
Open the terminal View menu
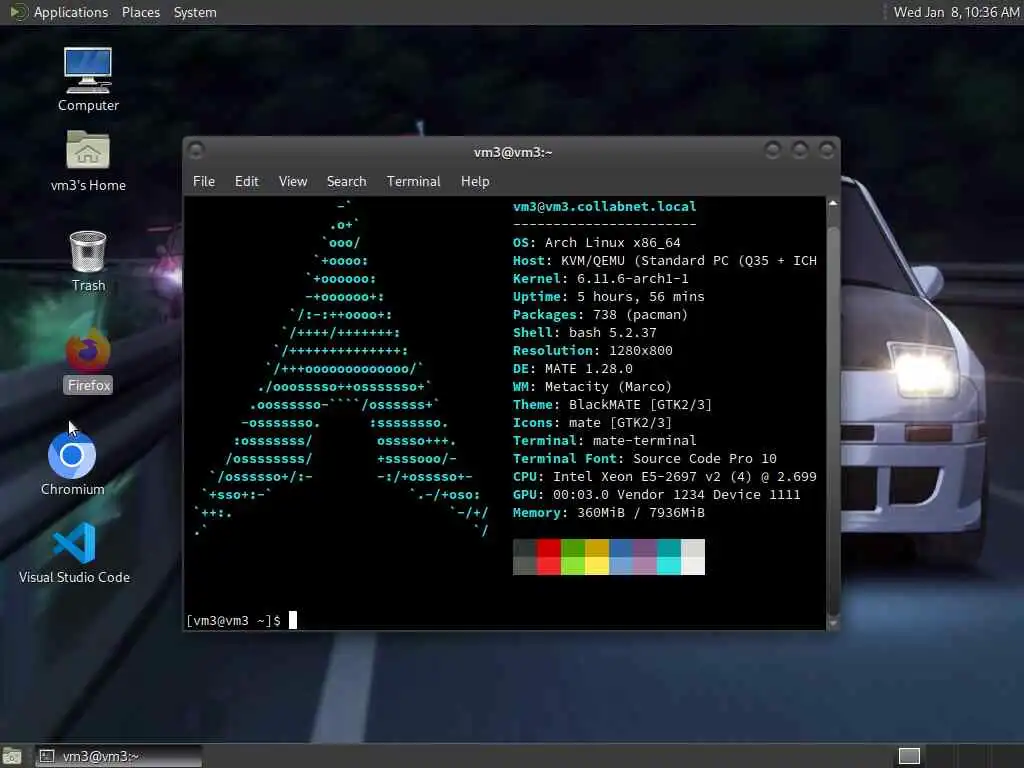(293, 182)
